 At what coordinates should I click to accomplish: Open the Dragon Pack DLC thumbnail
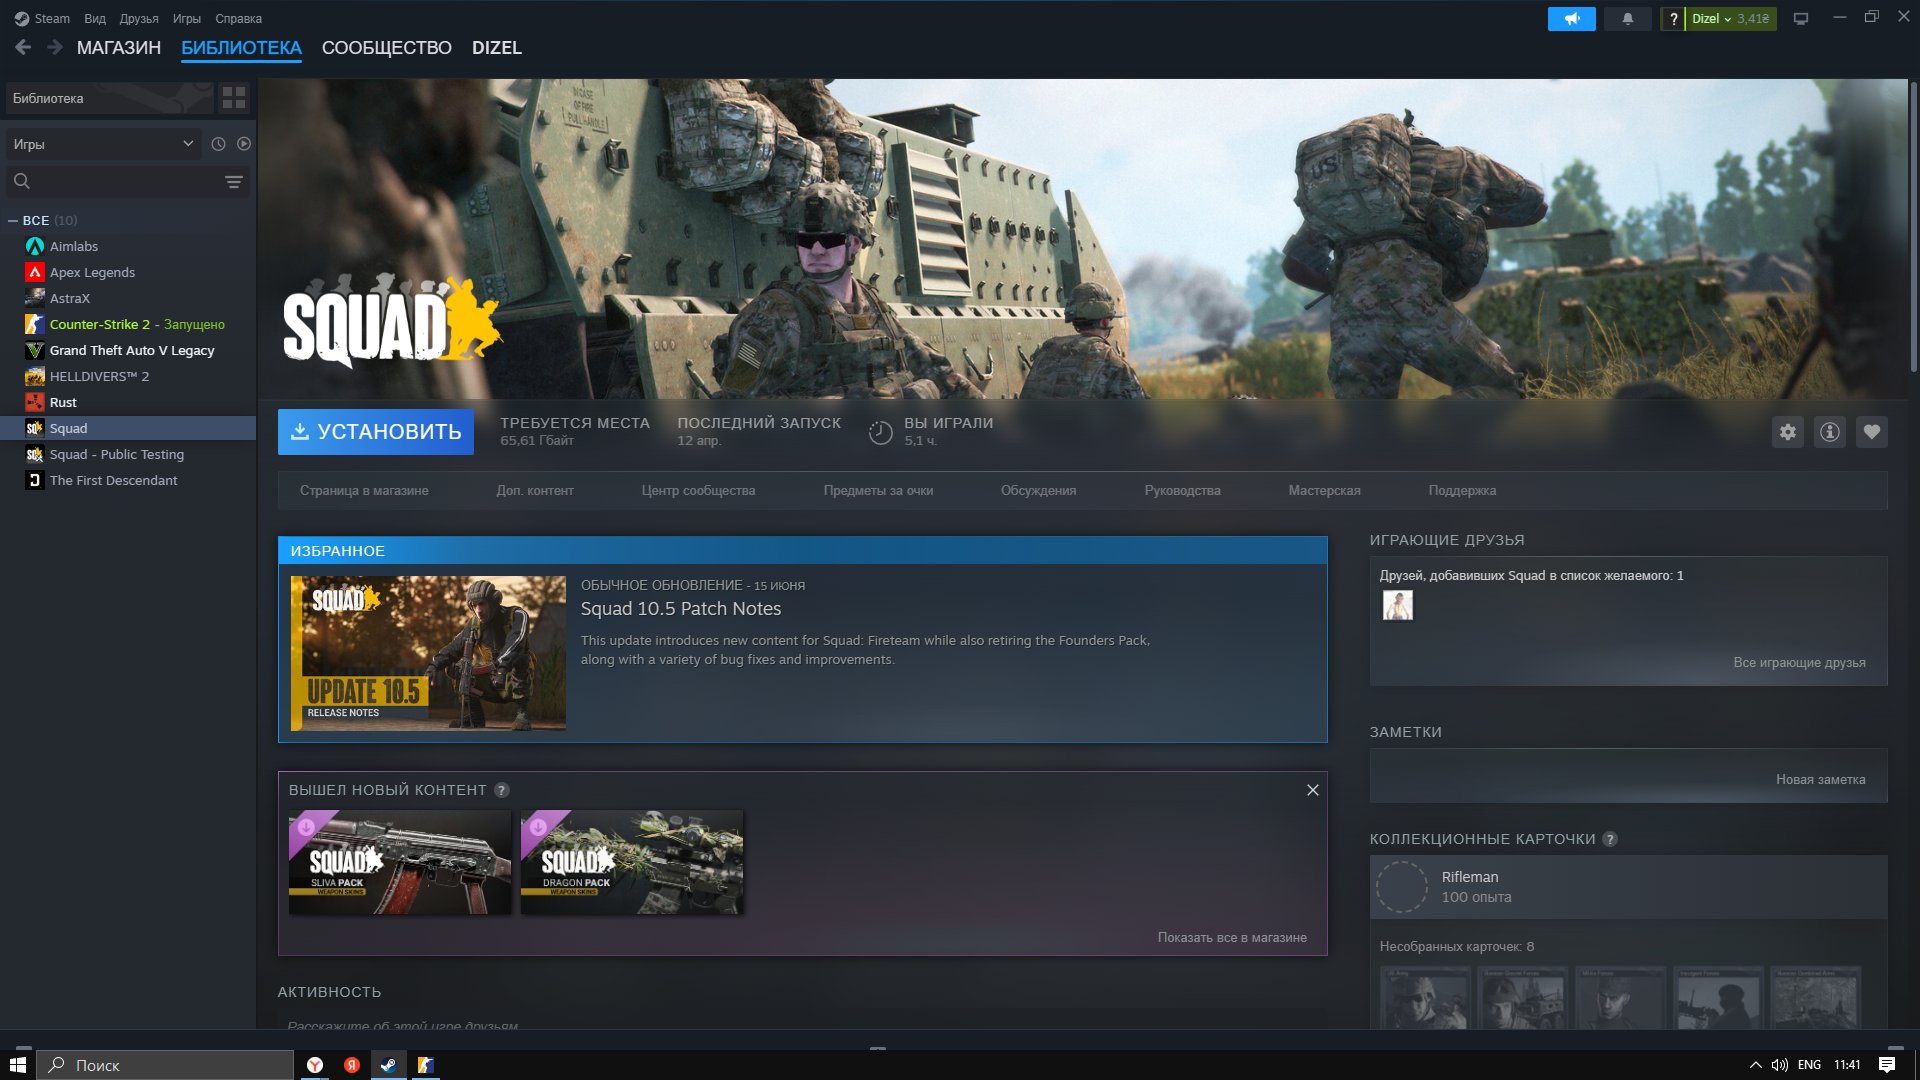(632, 862)
